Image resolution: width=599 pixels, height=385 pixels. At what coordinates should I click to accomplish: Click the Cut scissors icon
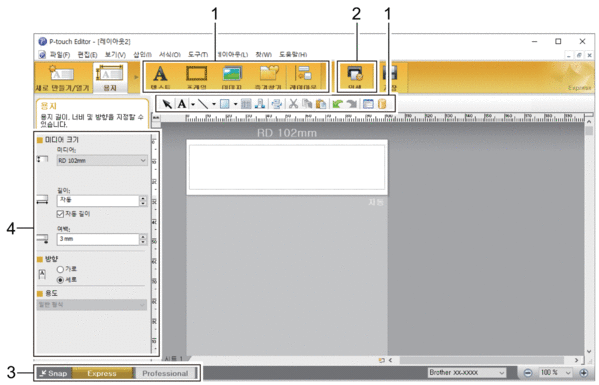tap(293, 104)
